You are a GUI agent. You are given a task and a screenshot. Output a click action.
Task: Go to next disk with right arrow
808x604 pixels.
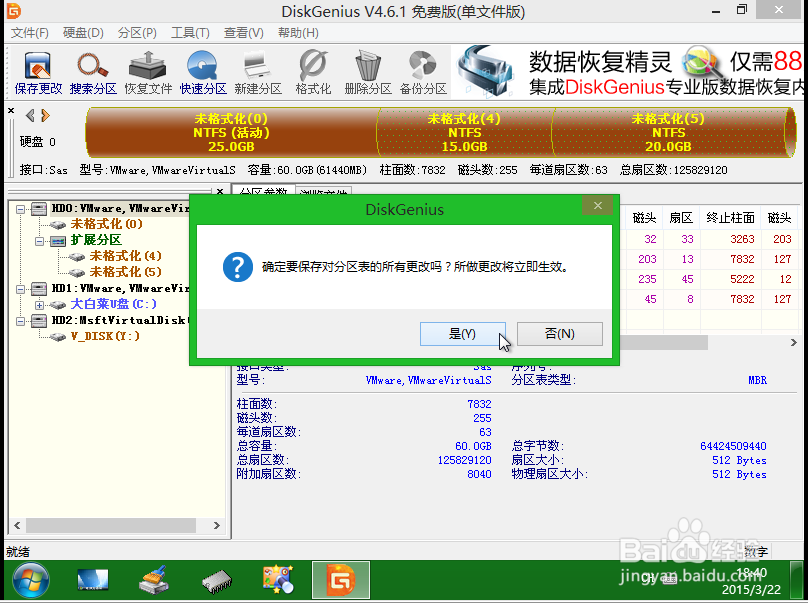(x=45, y=115)
